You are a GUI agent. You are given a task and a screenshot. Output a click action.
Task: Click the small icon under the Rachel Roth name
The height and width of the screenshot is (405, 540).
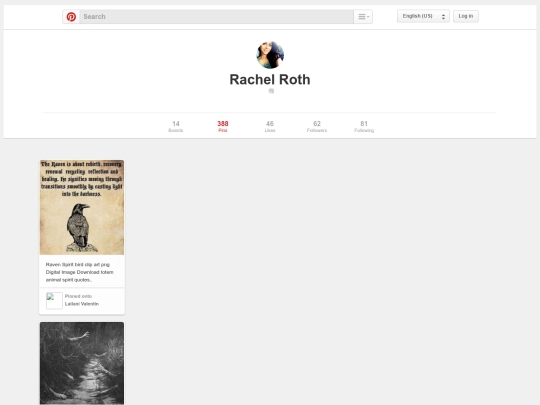pyautogui.click(x=271, y=91)
